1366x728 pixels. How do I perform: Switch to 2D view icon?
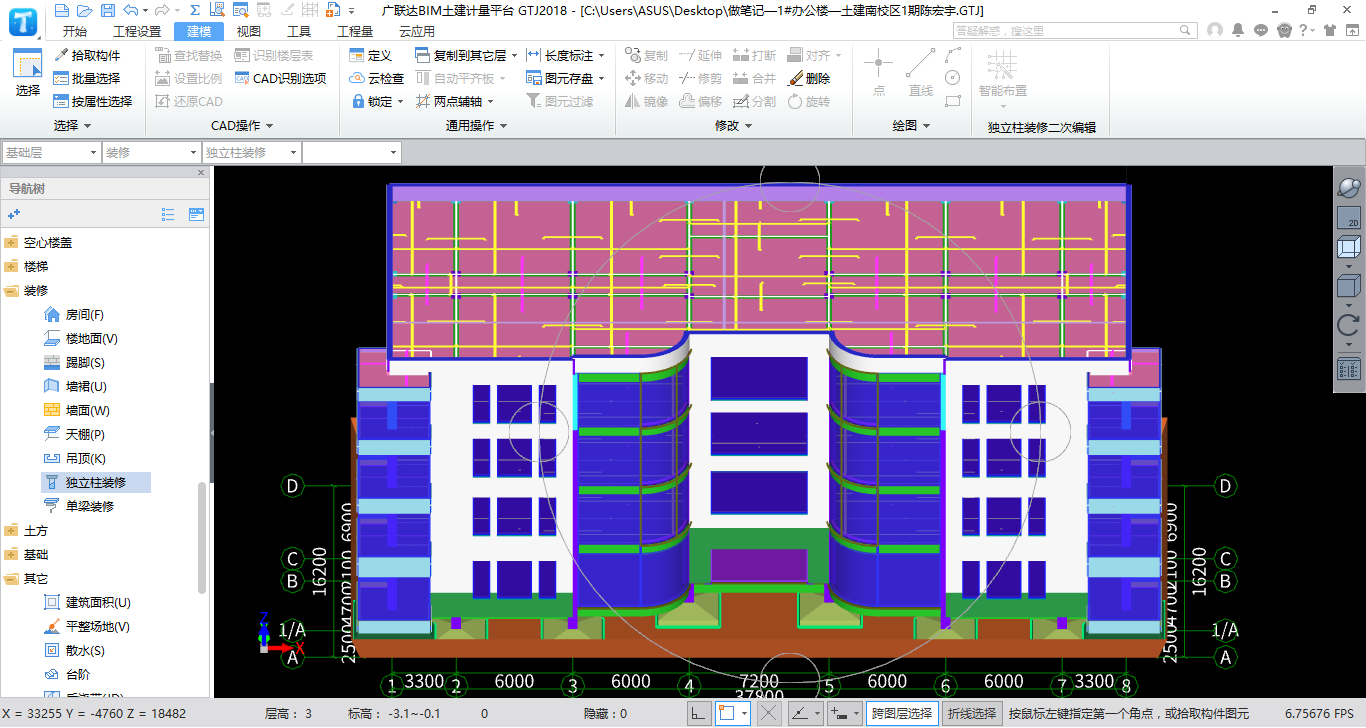point(1349,217)
